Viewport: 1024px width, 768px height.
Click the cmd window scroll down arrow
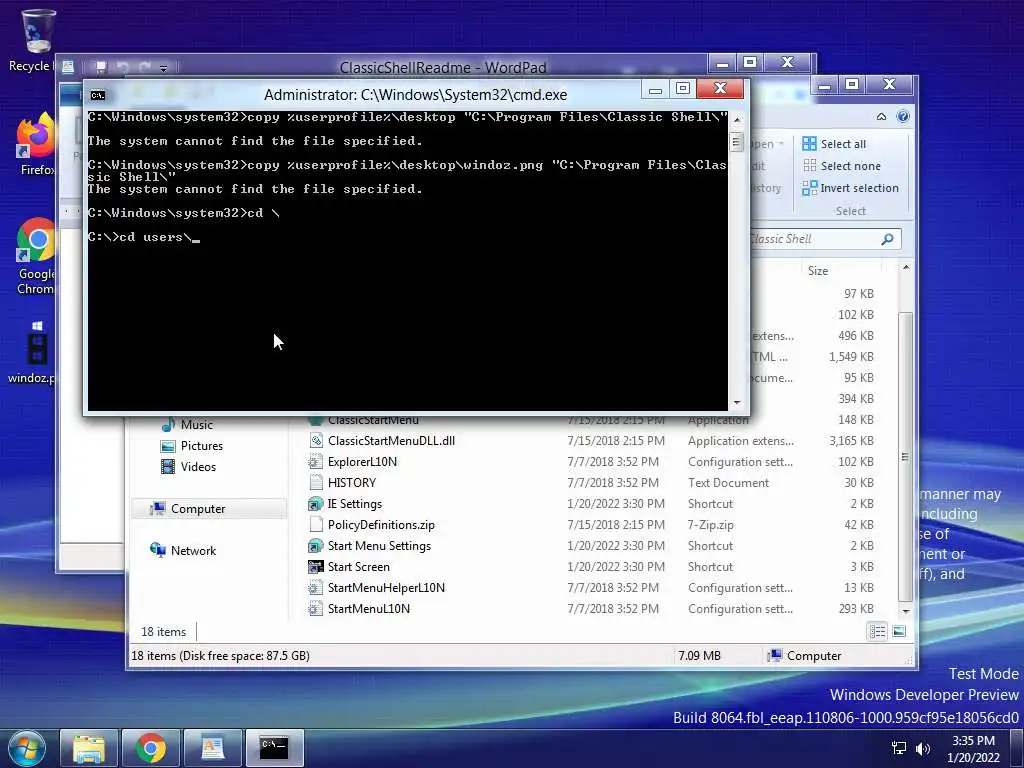pos(737,403)
